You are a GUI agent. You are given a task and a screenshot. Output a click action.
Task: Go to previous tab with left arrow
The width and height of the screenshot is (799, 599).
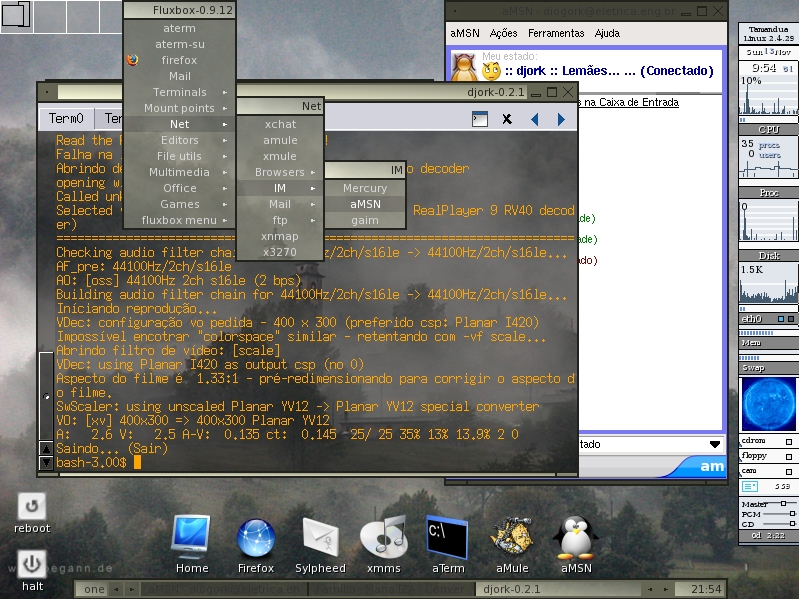coord(535,119)
